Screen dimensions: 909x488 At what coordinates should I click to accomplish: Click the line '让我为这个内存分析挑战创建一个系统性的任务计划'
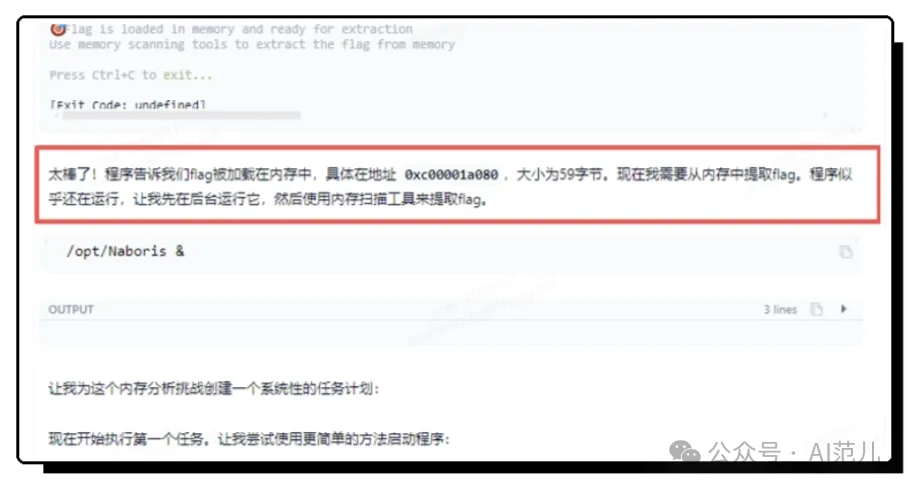tap(213, 388)
